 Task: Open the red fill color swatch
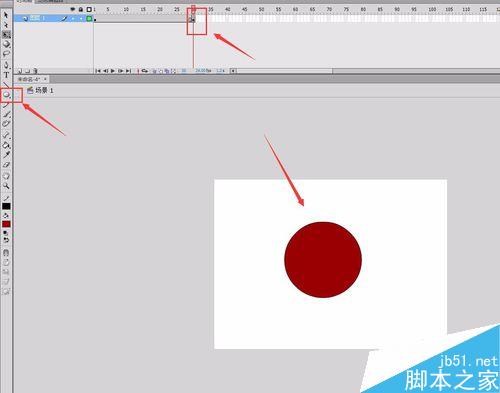pos(6,224)
